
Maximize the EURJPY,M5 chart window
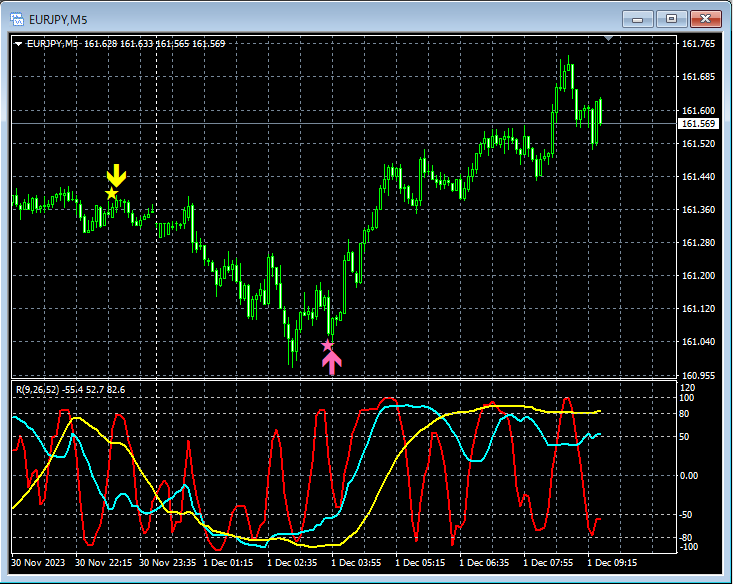pyautogui.click(x=671, y=19)
